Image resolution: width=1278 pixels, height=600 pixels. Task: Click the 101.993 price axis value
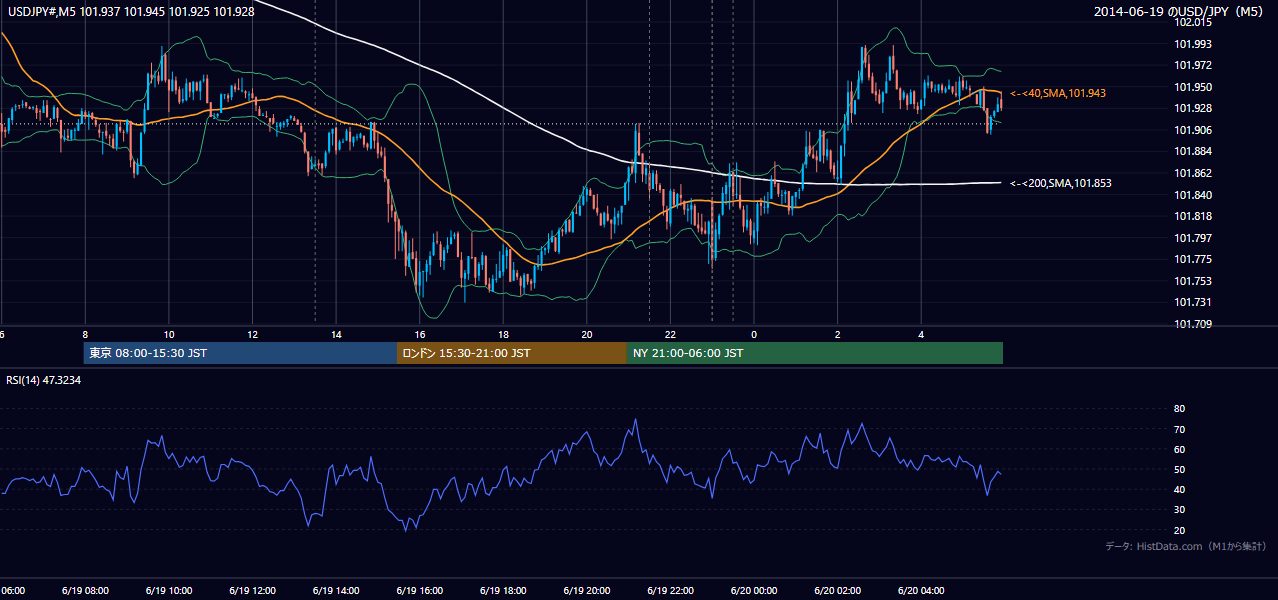[1192, 44]
